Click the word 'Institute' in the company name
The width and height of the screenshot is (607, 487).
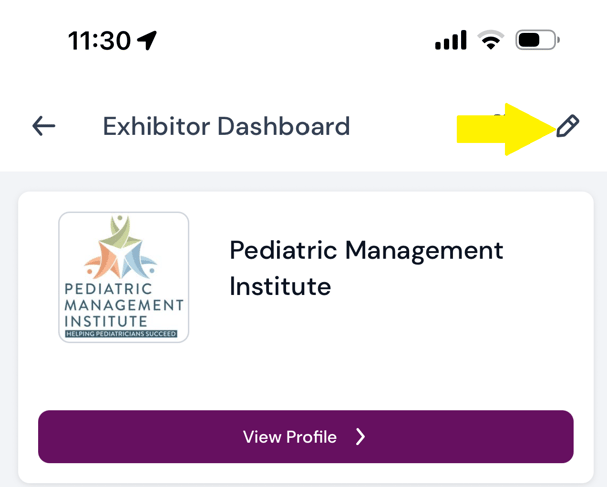280,287
